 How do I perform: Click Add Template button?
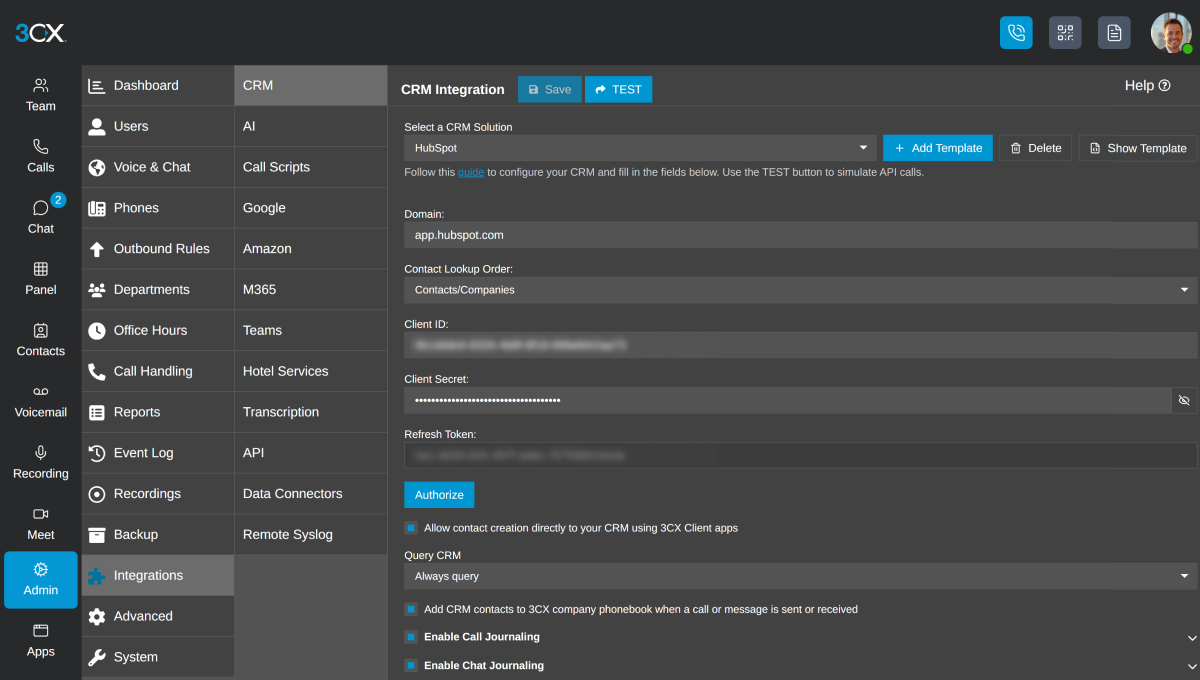[x=938, y=148]
